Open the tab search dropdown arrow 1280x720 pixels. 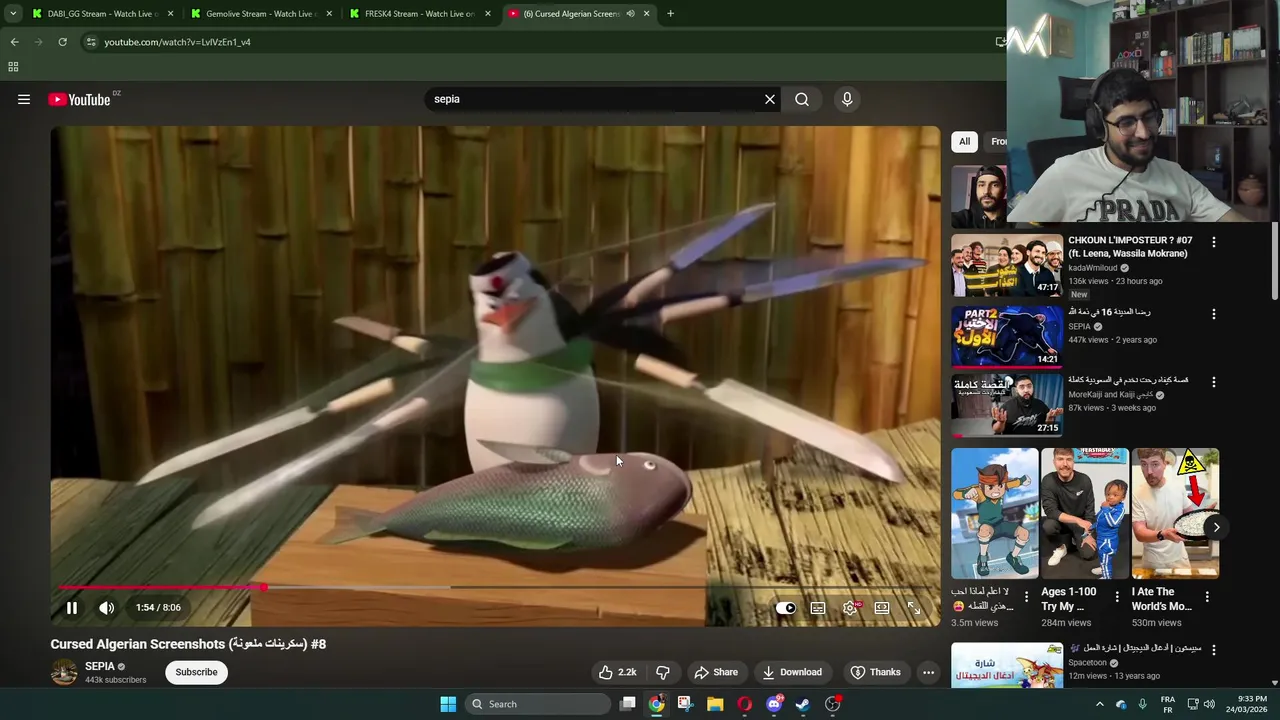click(x=13, y=14)
